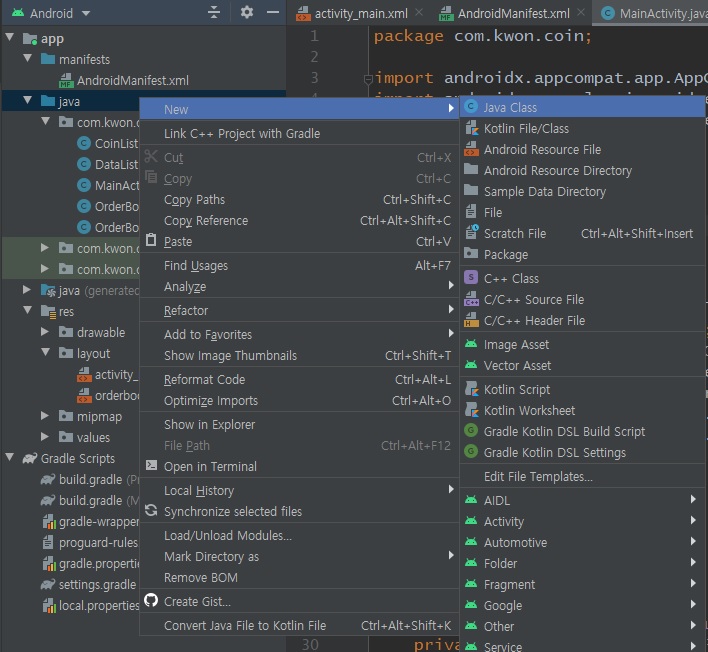Click the Kotlin File/Class icon
The height and width of the screenshot is (652, 708).
click(x=471, y=128)
